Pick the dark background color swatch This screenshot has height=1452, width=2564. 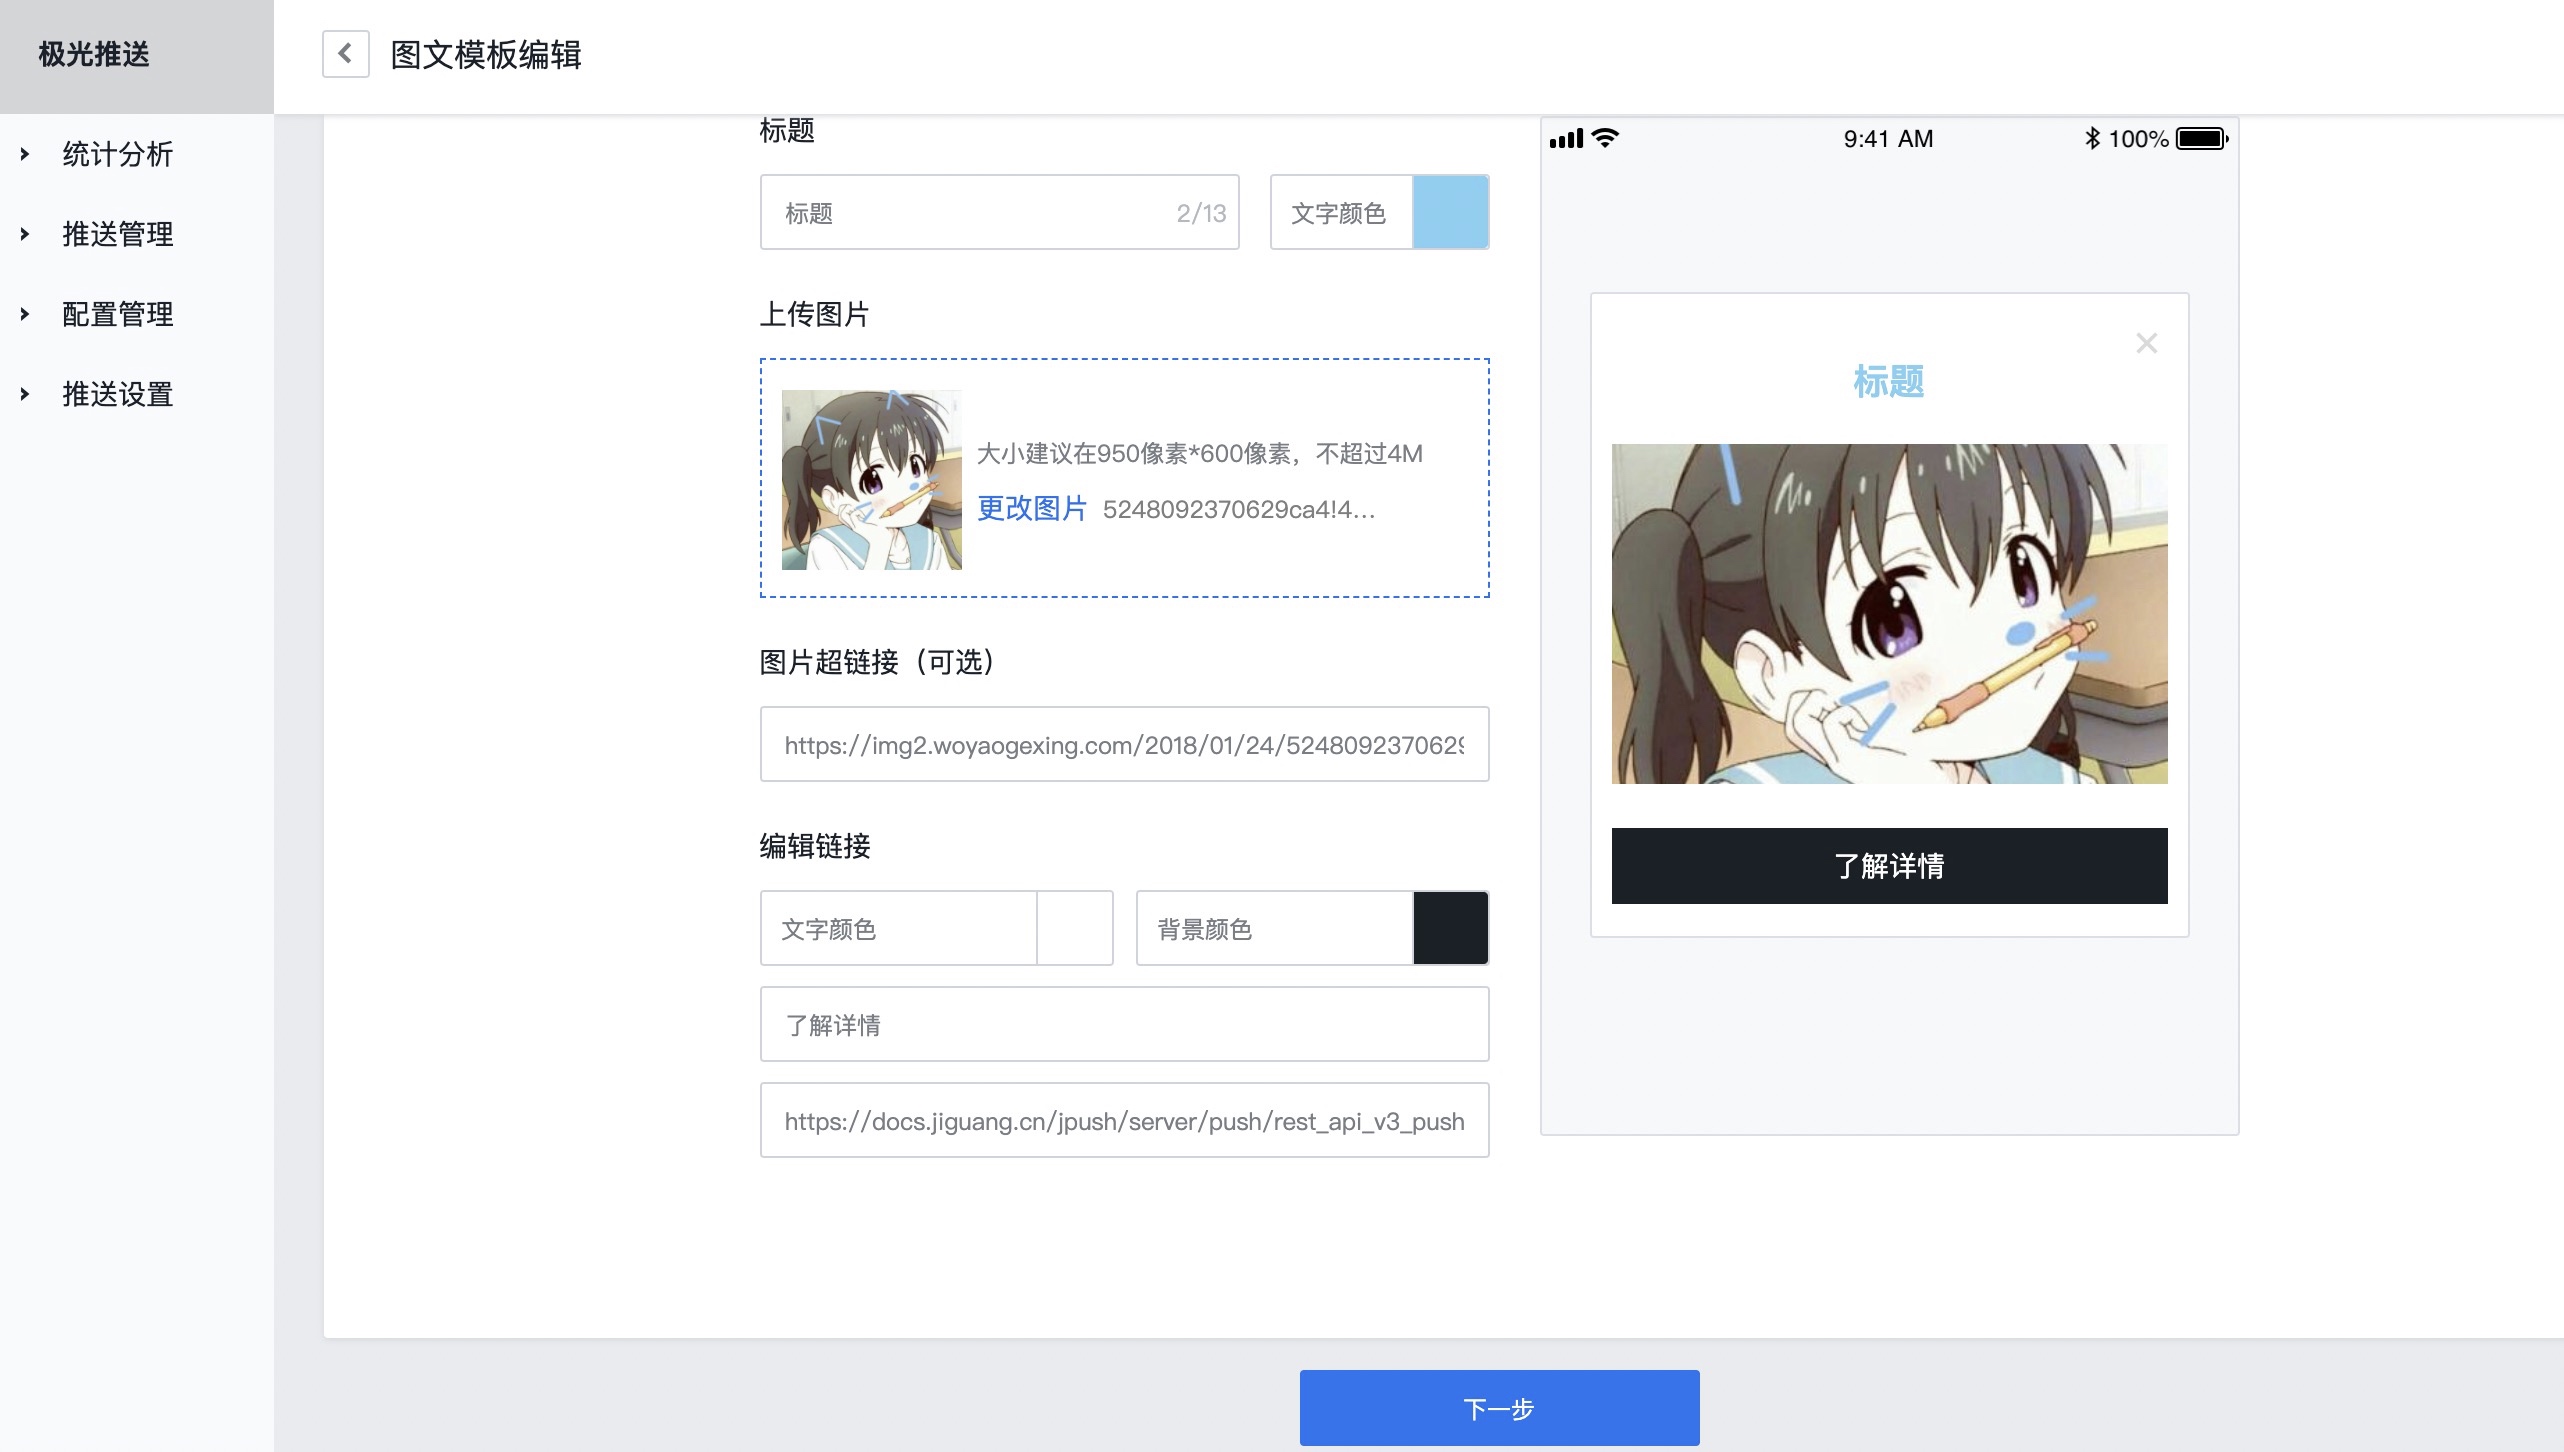pos(1450,928)
